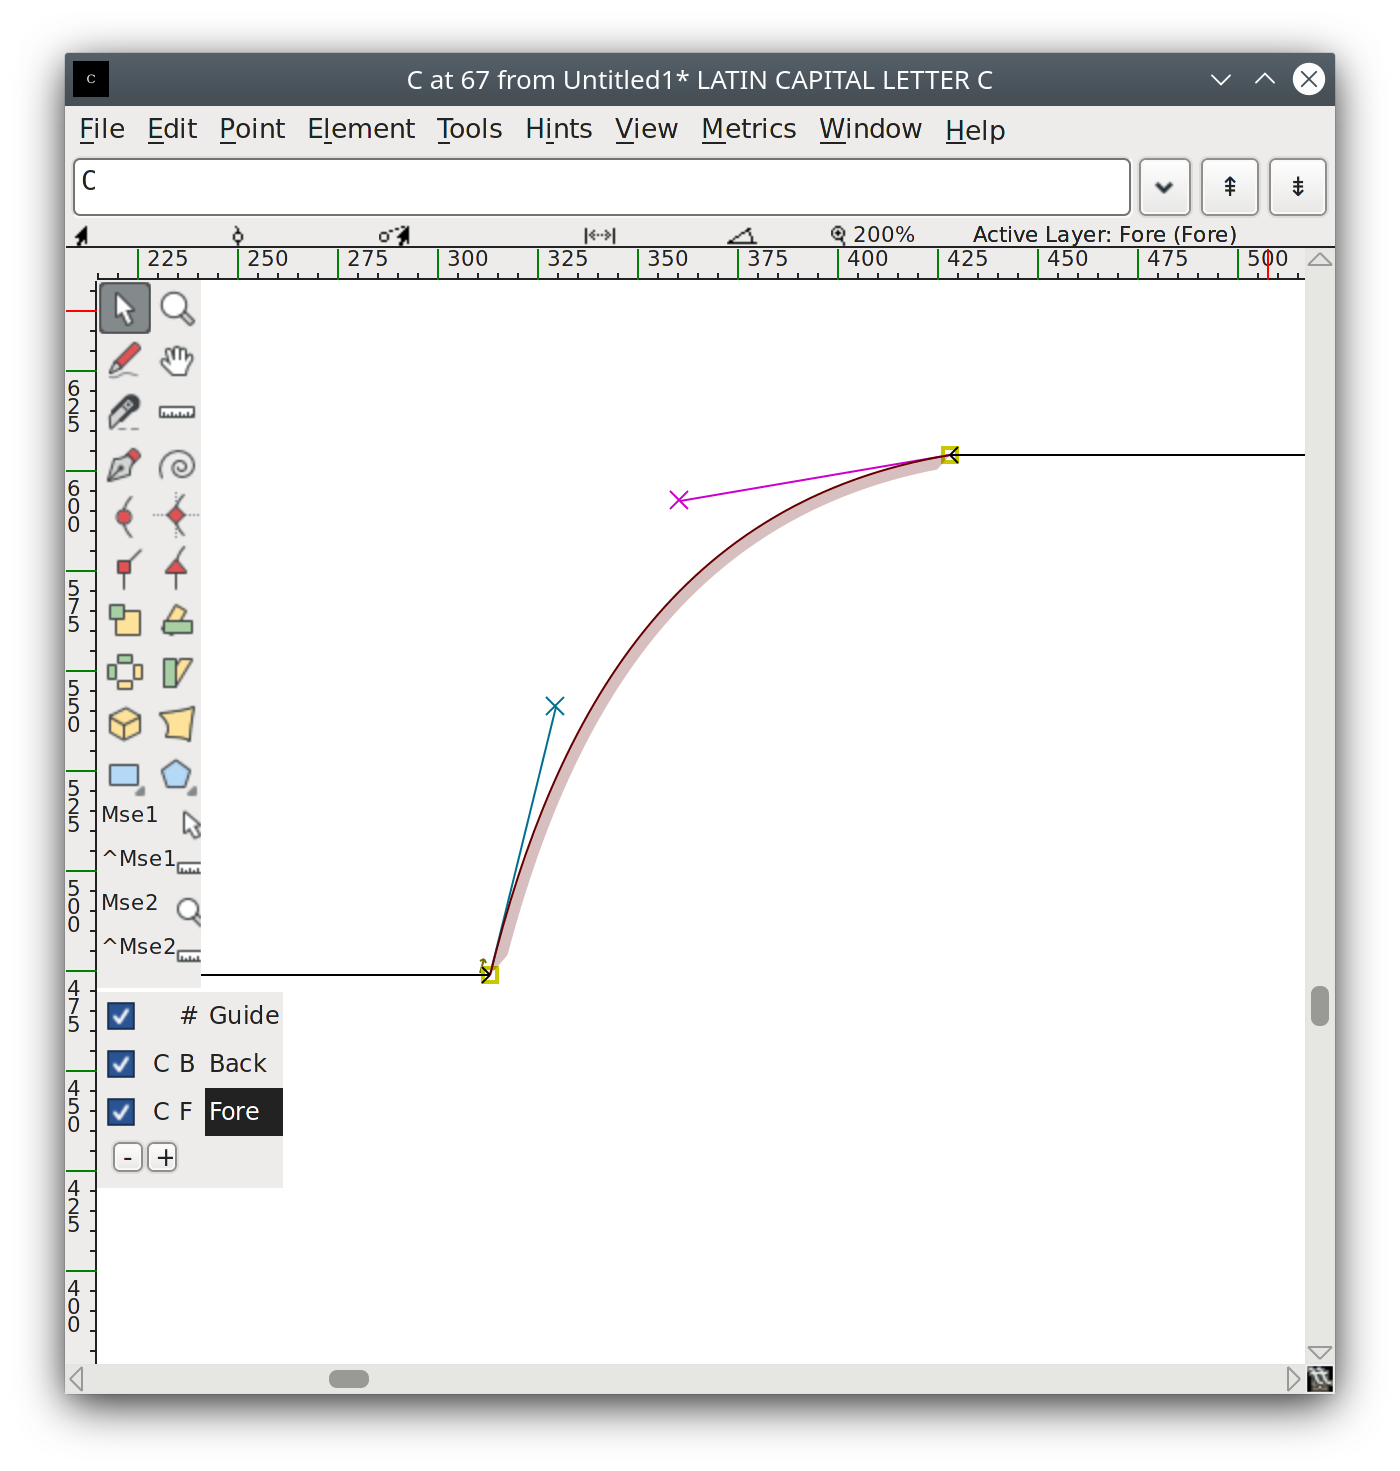Open the Element menu

pos(361,129)
